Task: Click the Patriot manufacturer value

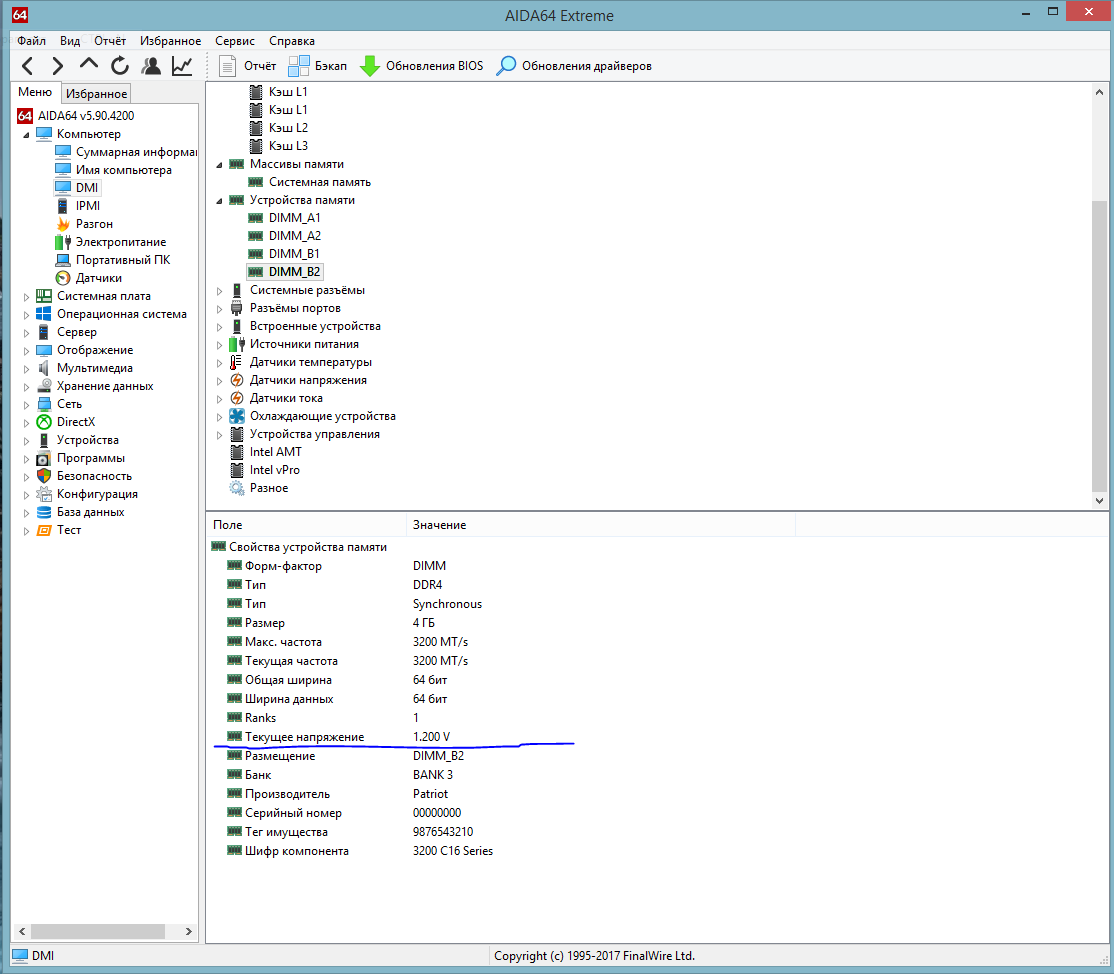Action: point(431,794)
